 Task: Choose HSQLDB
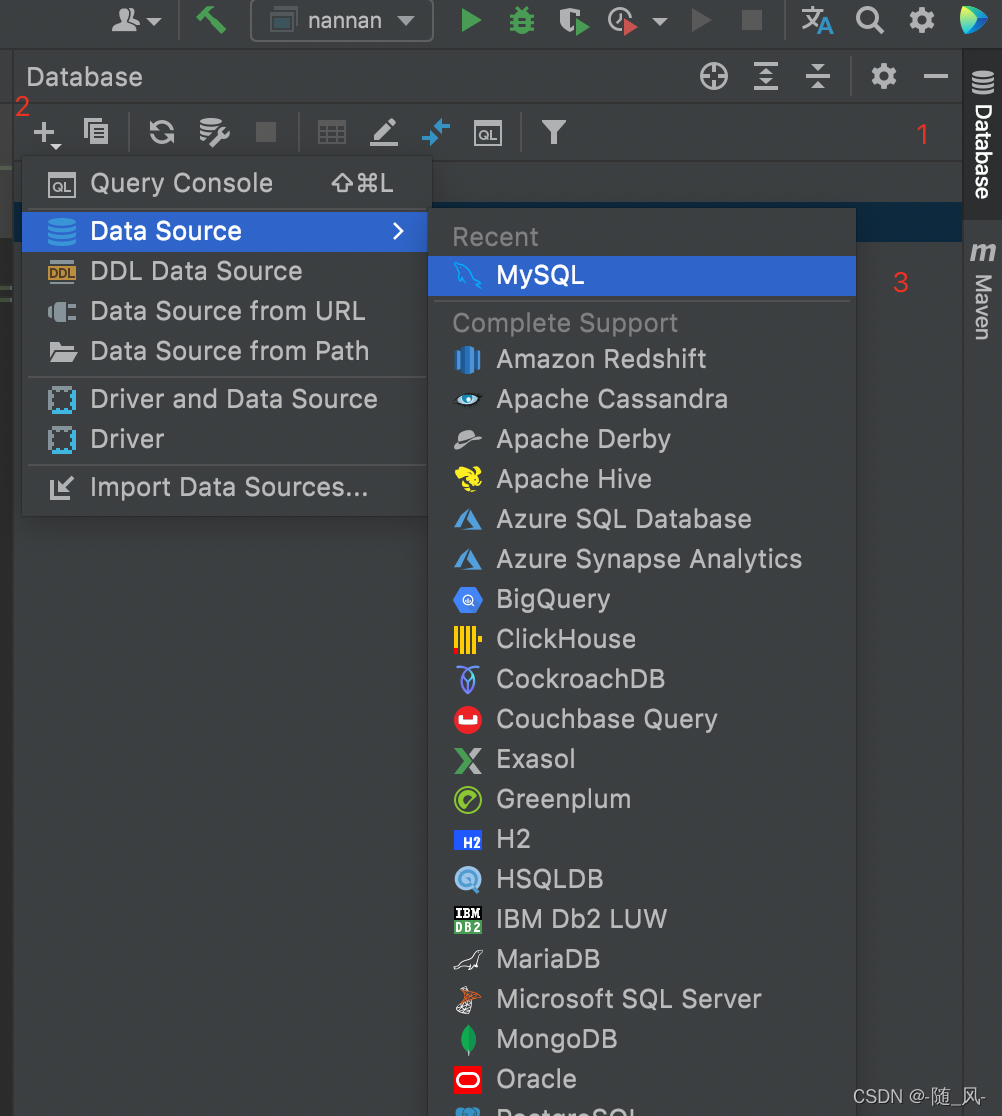641,879
